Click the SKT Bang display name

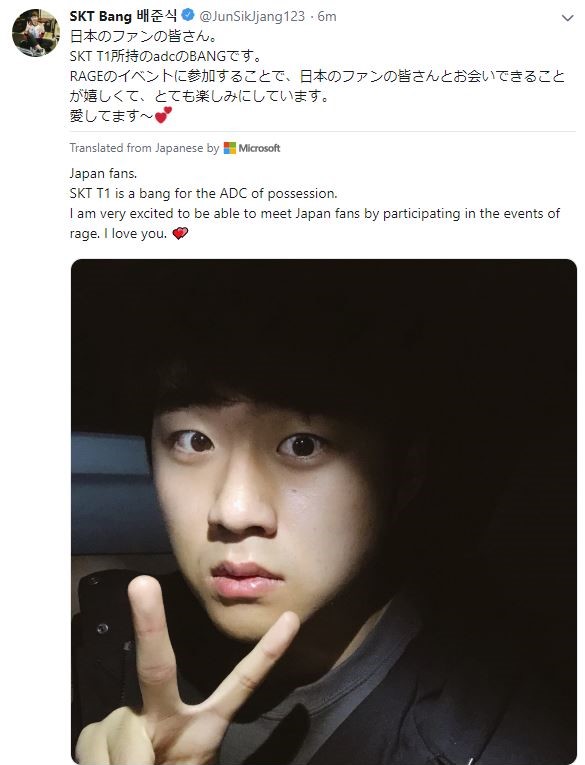coord(101,17)
